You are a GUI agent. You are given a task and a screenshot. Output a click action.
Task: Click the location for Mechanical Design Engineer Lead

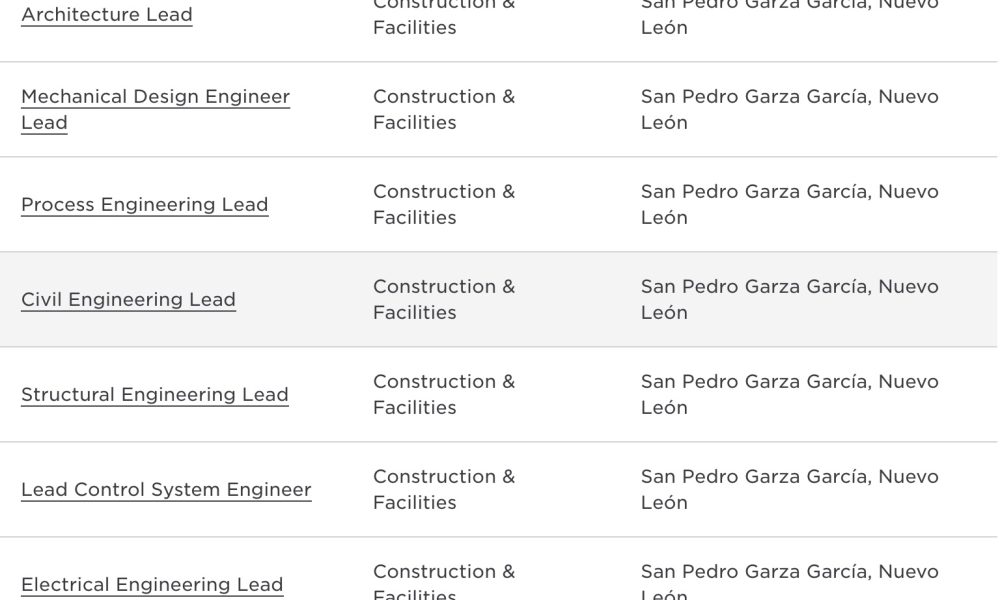tap(790, 110)
